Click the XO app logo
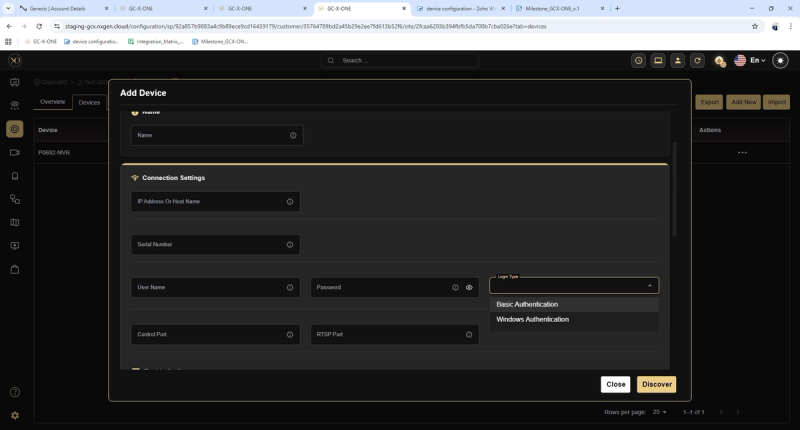Viewport: 800px width, 430px height. [x=15, y=60]
